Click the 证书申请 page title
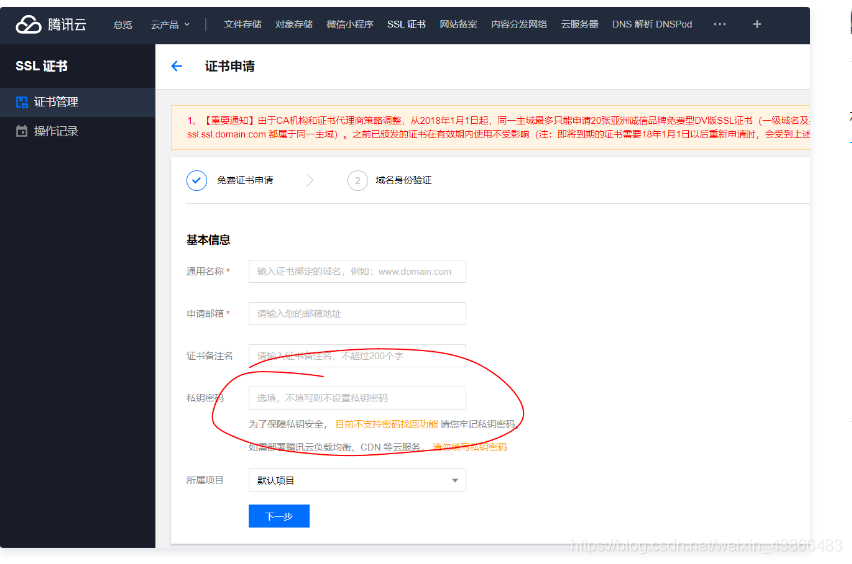This screenshot has width=852, height=564. [230, 66]
